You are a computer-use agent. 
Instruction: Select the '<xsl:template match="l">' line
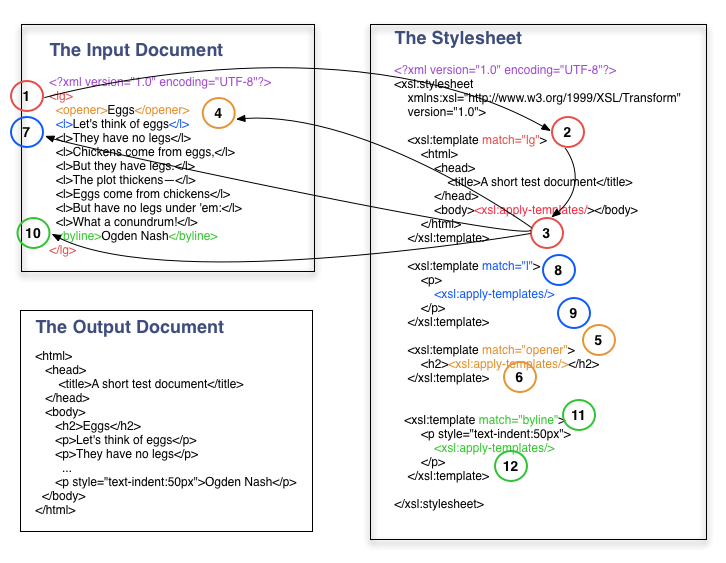point(474,266)
